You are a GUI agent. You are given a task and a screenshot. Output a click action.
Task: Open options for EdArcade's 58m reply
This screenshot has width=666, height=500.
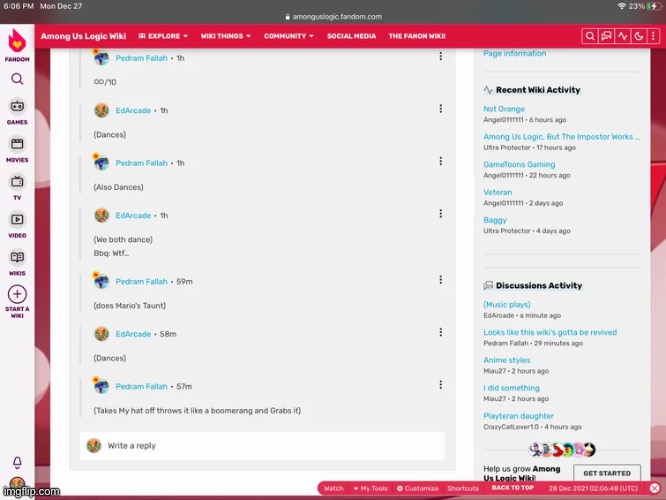[x=440, y=332]
